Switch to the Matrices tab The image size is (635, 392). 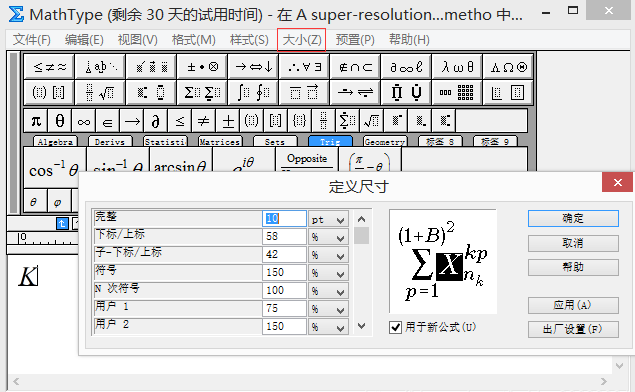coord(220,141)
